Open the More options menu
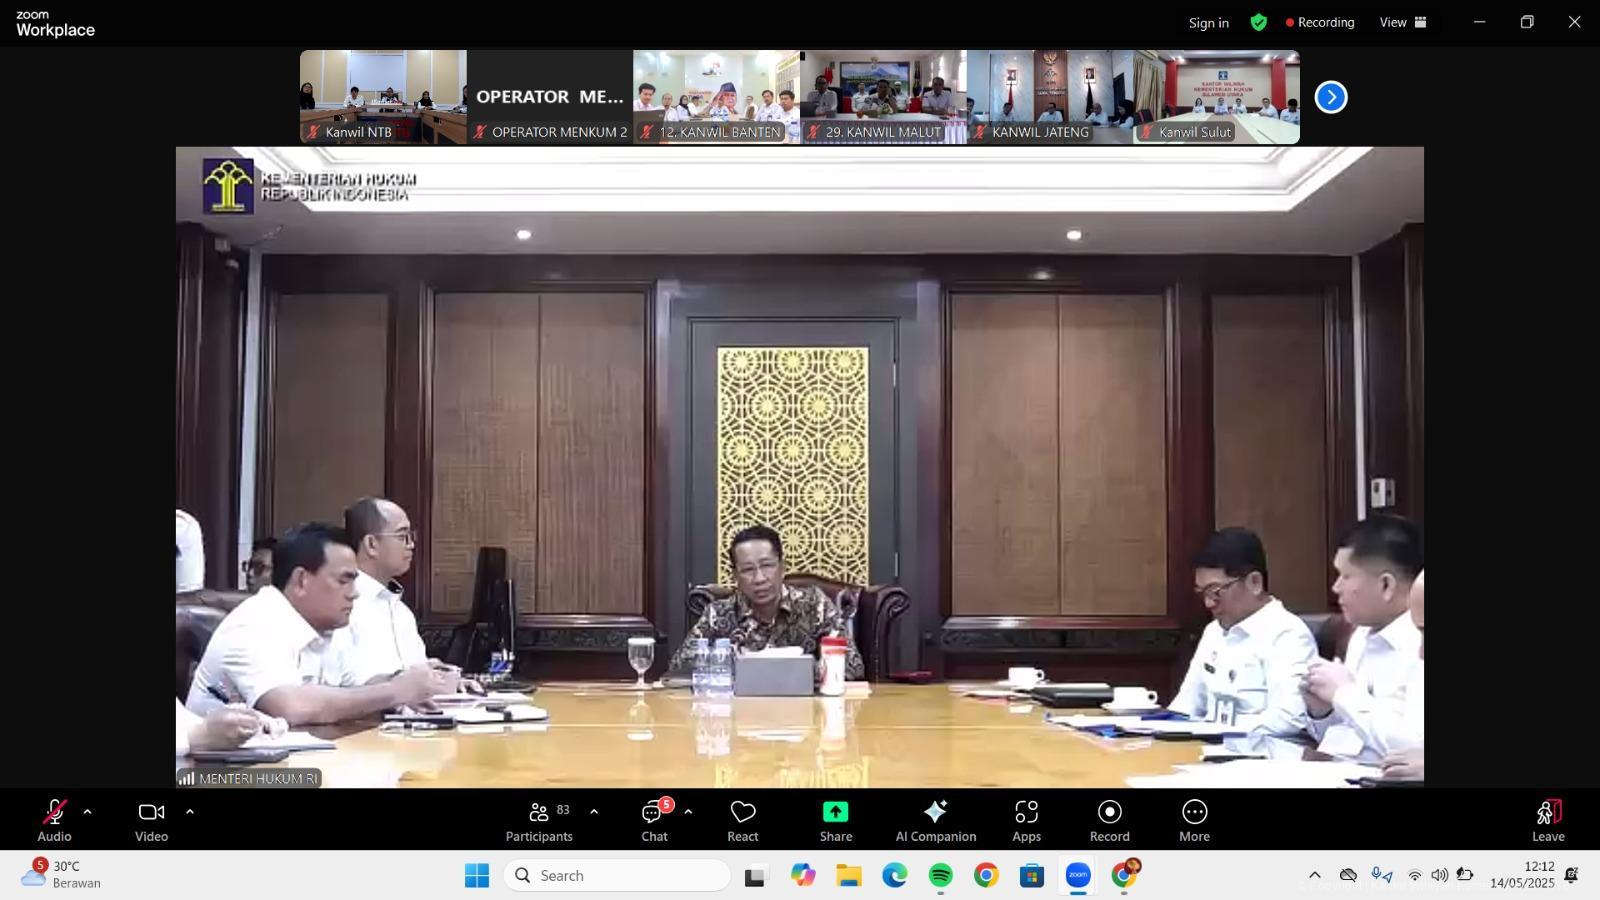The width and height of the screenshot is (1600, 900). [1194, 820]
